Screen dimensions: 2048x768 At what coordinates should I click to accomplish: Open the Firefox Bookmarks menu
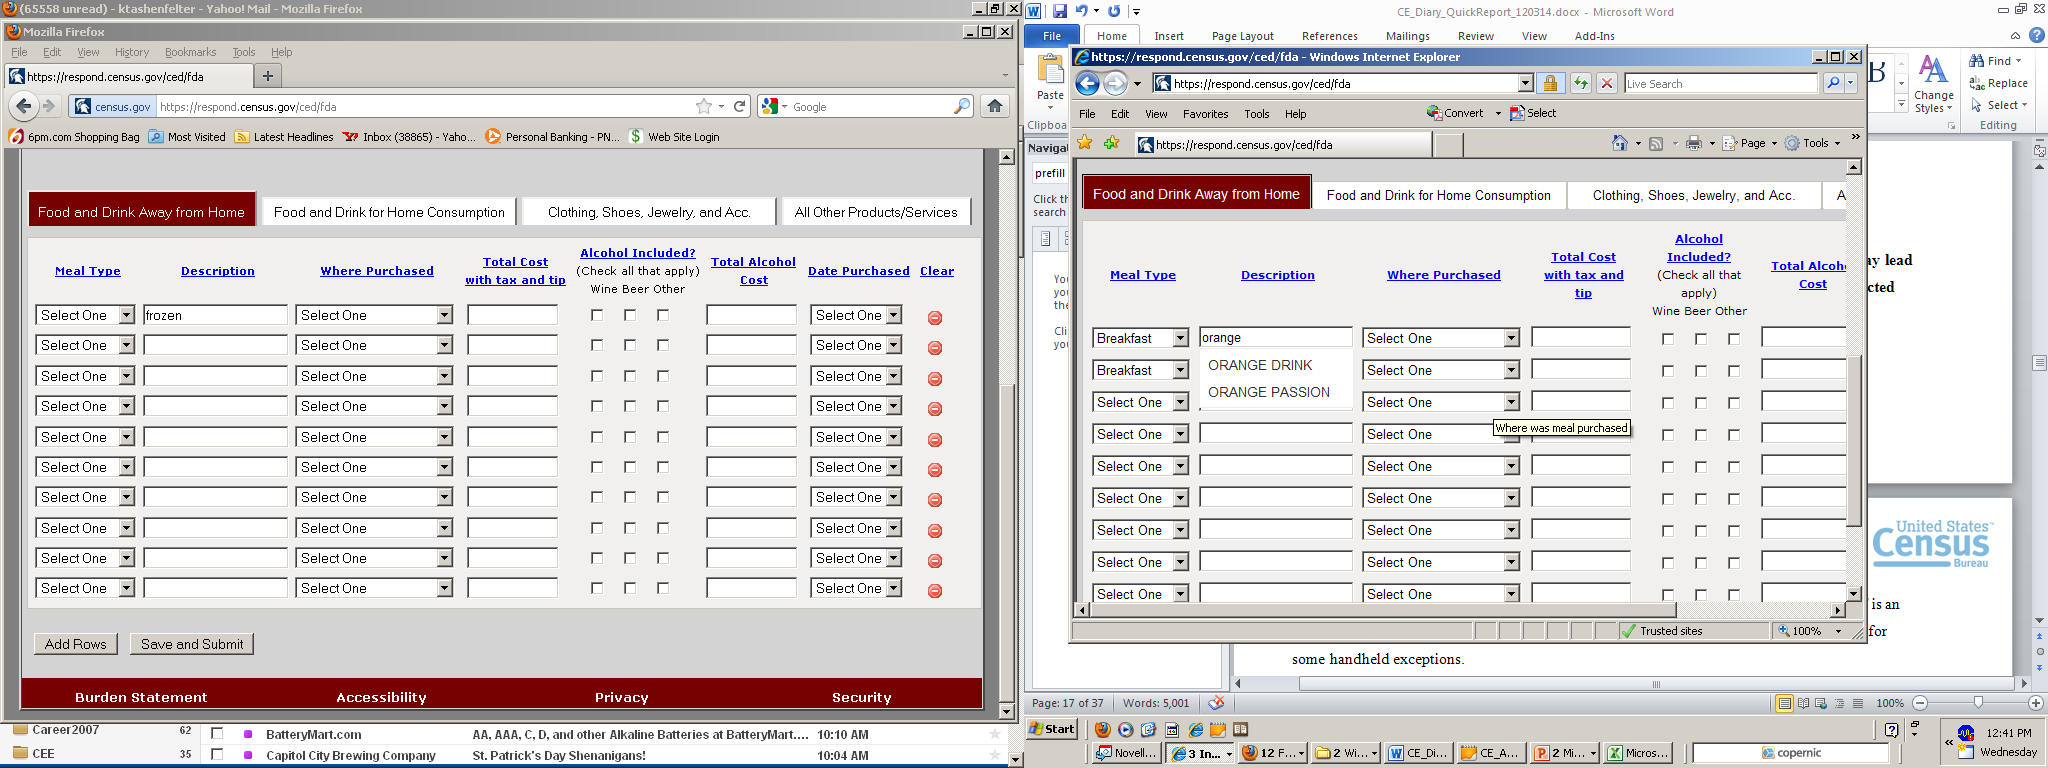pos(190,52)
